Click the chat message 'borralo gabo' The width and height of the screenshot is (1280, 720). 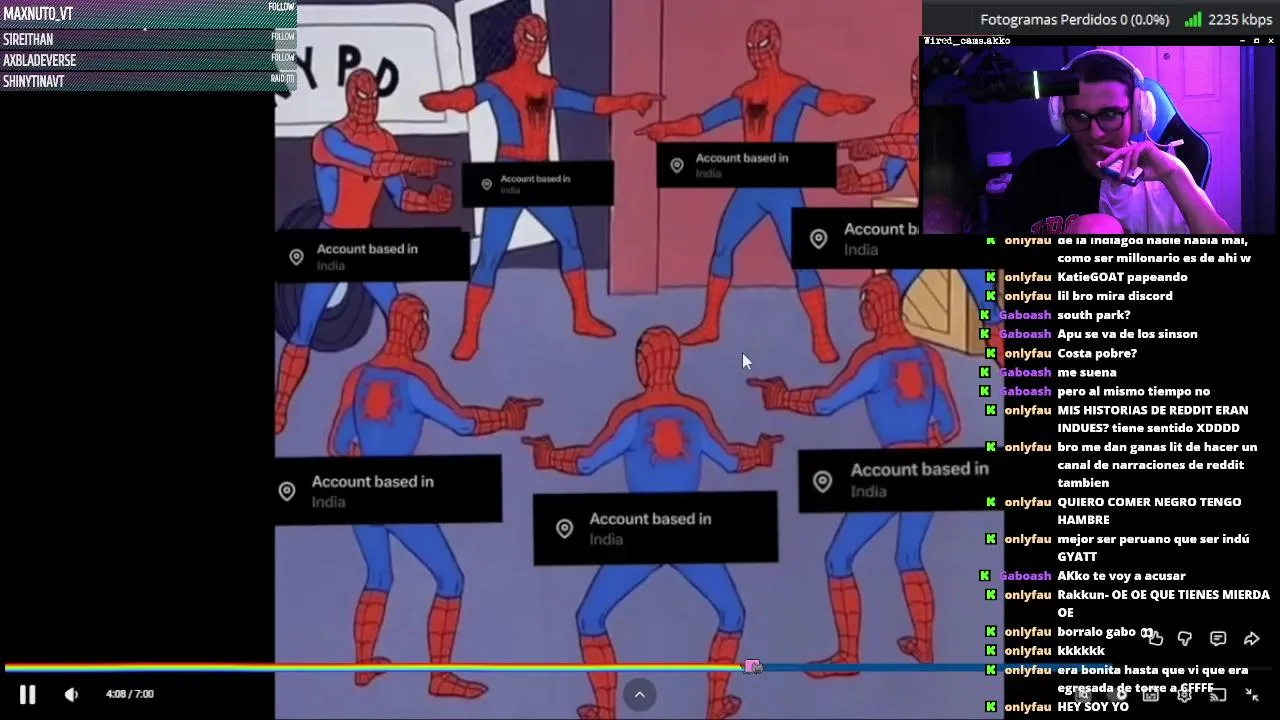(x=1106, y=632)
